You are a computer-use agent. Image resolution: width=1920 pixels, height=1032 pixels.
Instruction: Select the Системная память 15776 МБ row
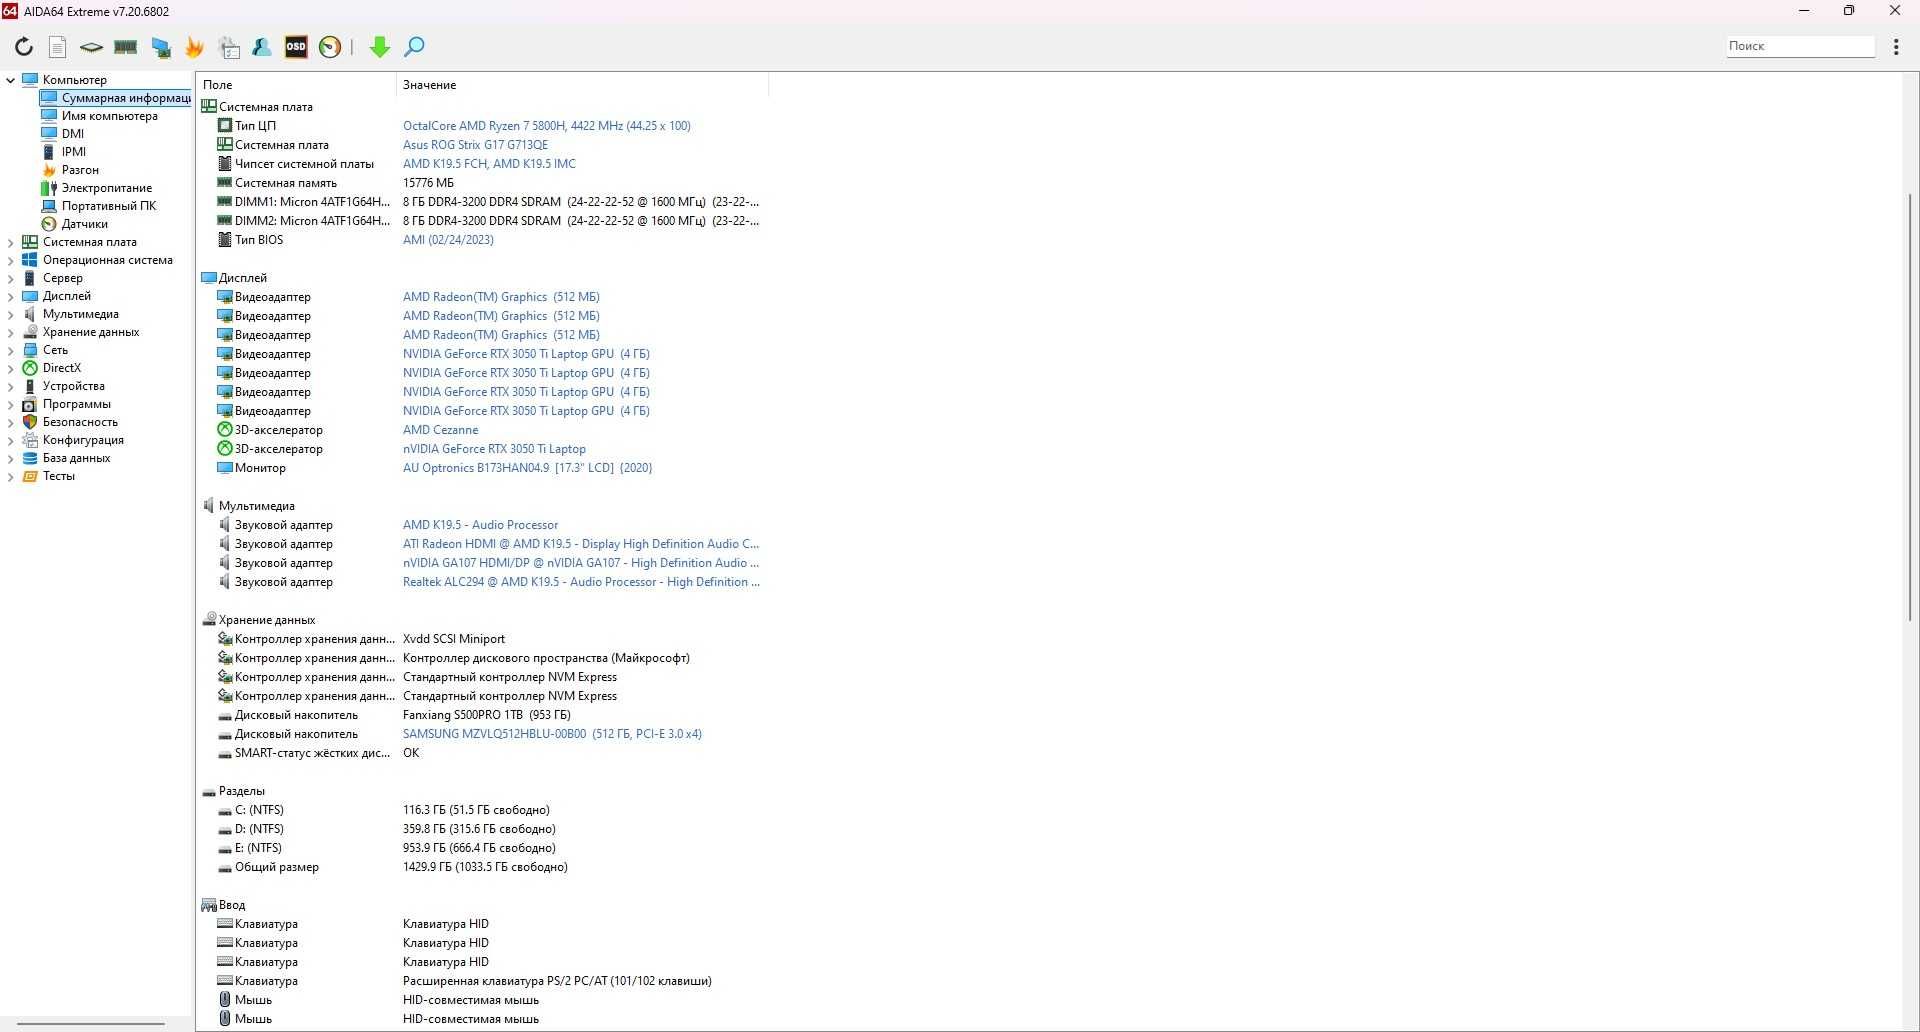pos(482,183)
